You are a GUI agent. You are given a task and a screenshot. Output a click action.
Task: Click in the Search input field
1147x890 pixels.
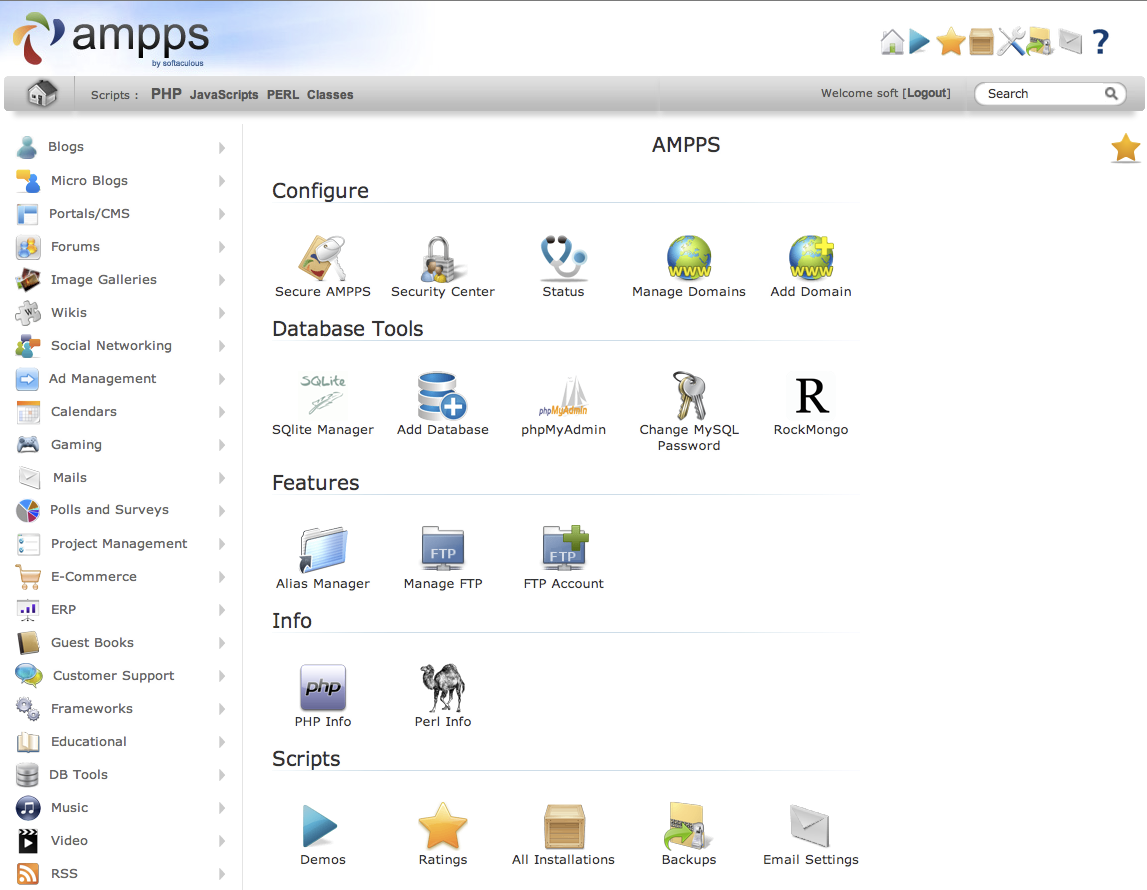tap(1042, 94)
